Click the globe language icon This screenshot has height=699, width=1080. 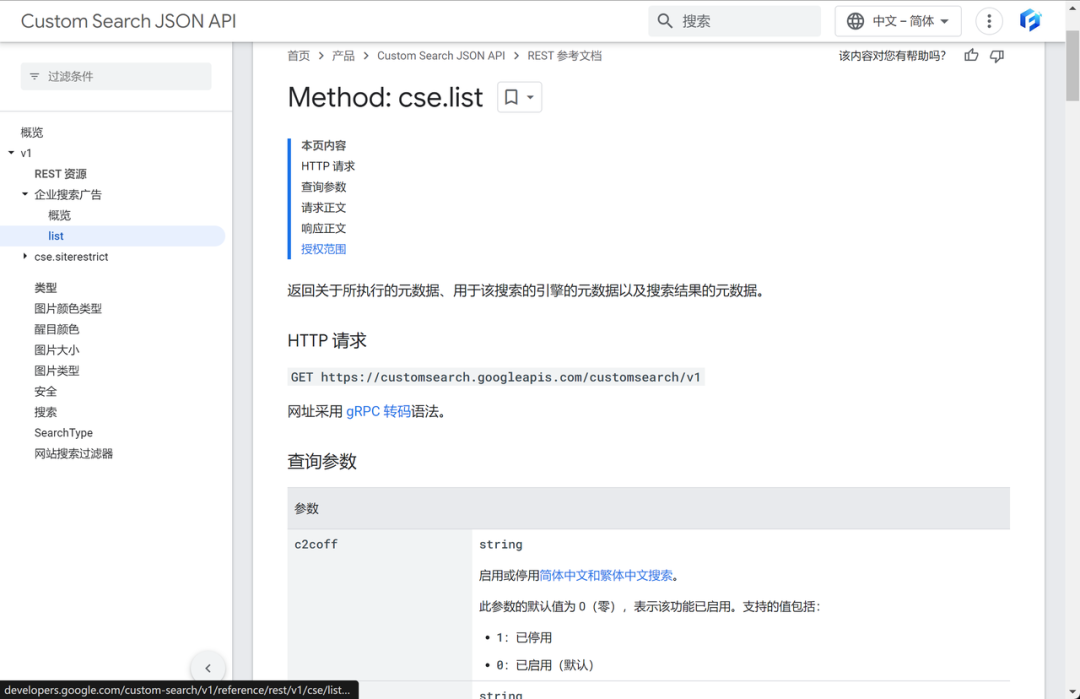coord(855,21)
